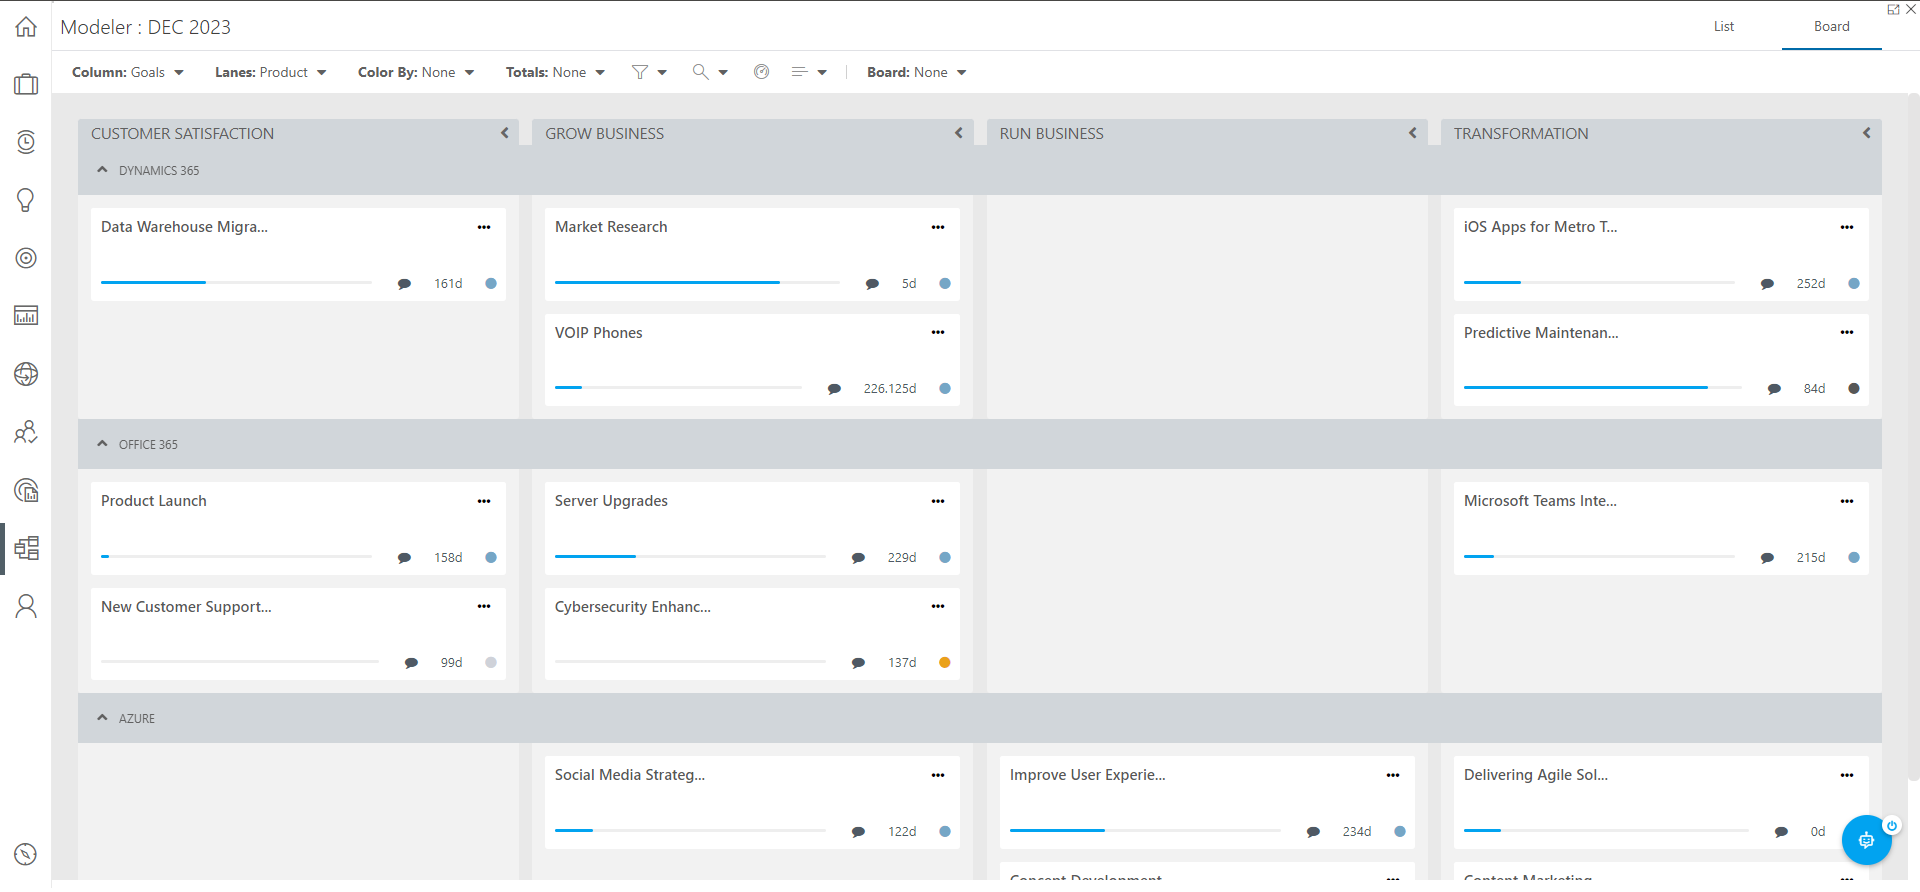The height and width of the screenshot is (892, 1920).
Task: Open comments on Product Launch card
Action: pyautogui.click(x=404, y=558)
